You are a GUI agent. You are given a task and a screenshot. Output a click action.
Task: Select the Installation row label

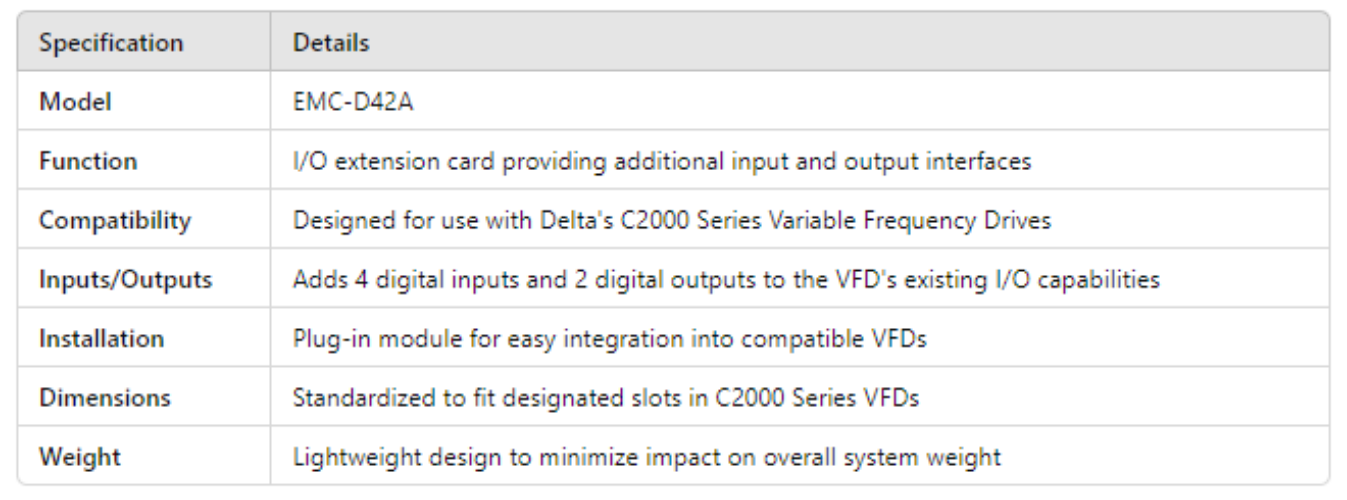click(101, 338)
